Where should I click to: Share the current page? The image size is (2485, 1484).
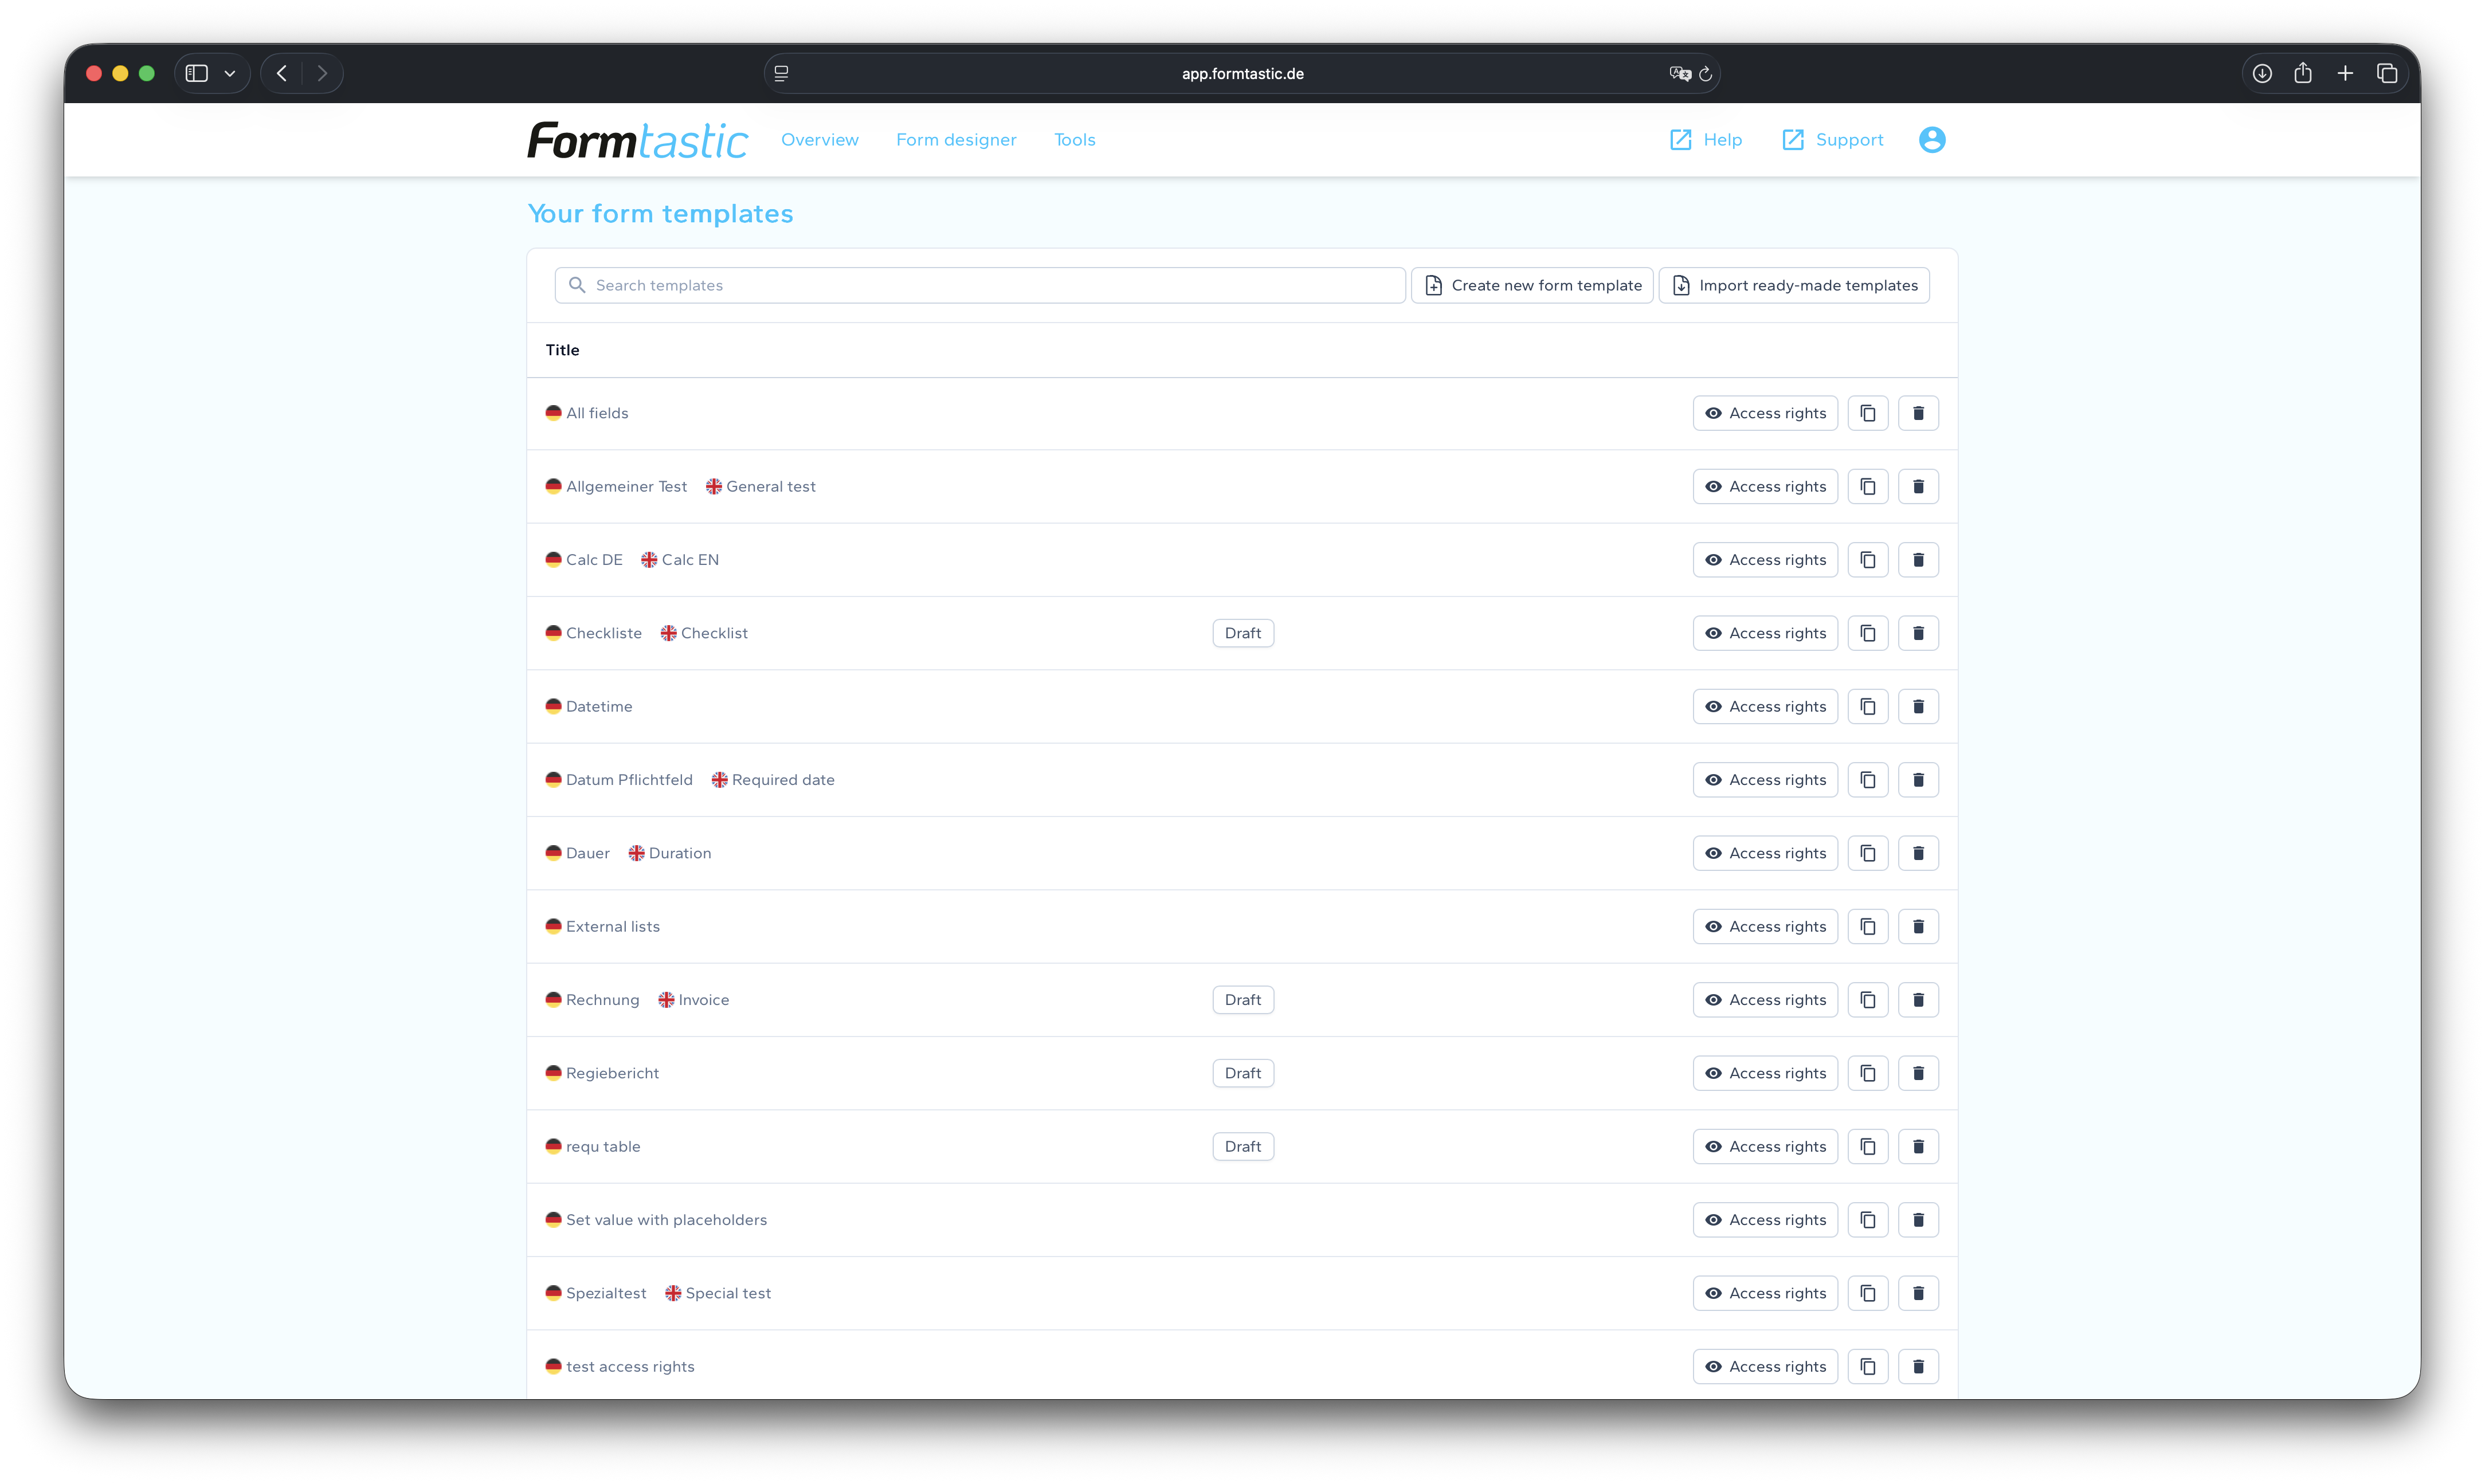[2303, 73]
